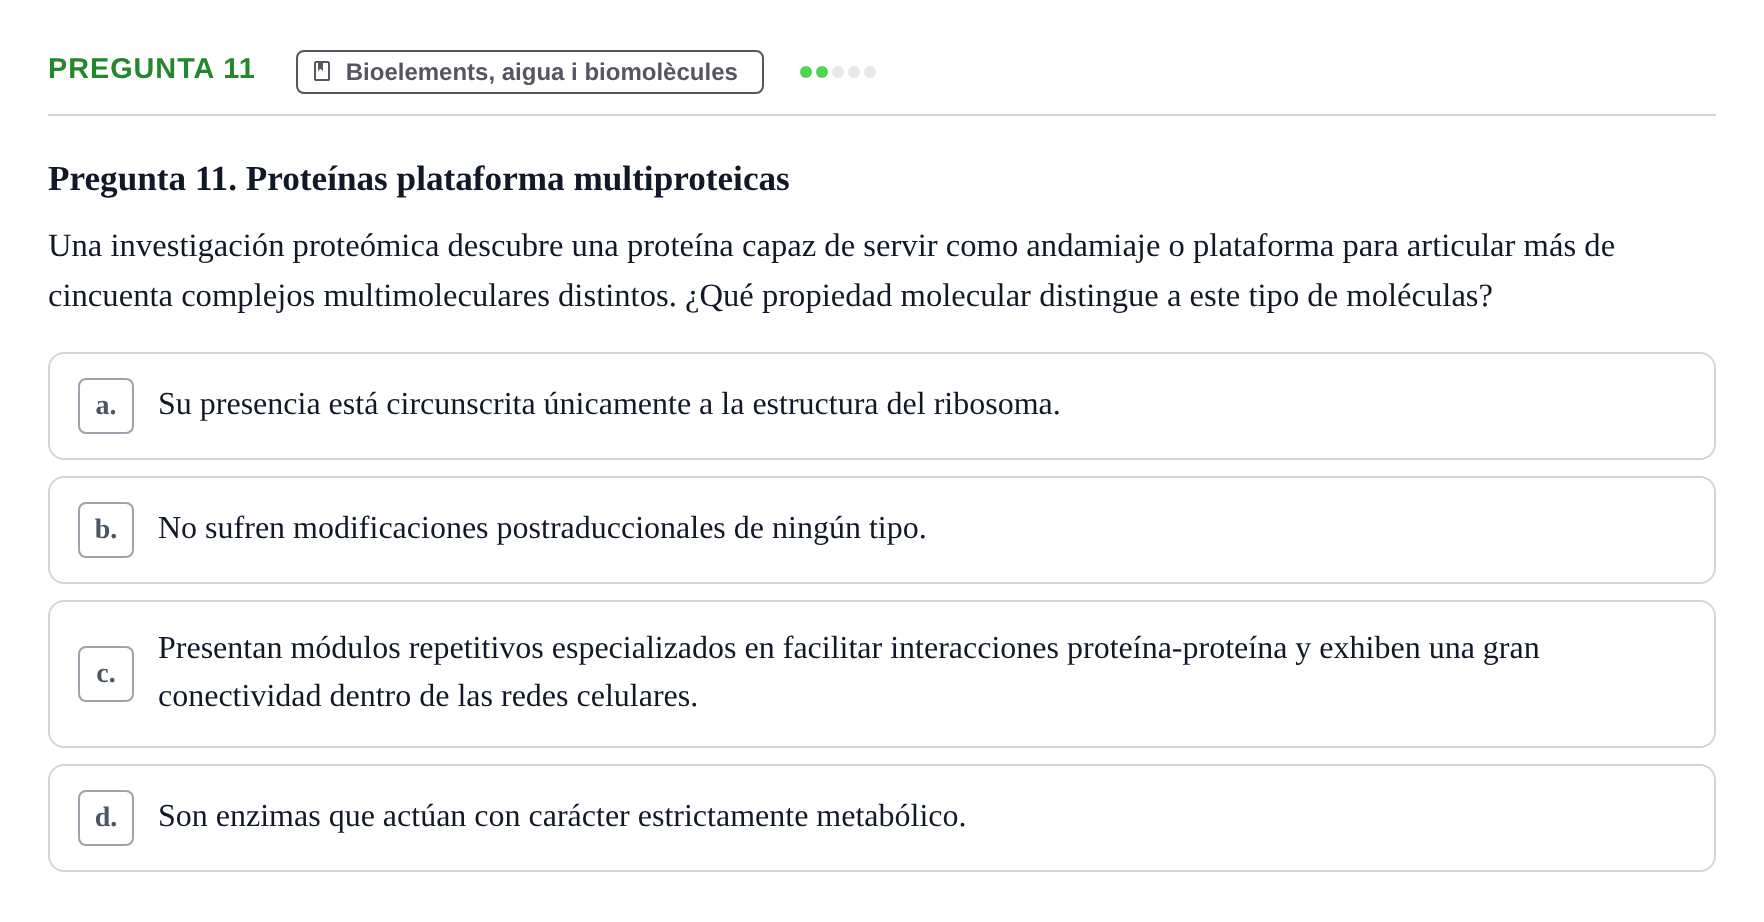
Task: Click the title 'Proteínas plataforma multiproteicas'
Action: click(x=518, y=179)
